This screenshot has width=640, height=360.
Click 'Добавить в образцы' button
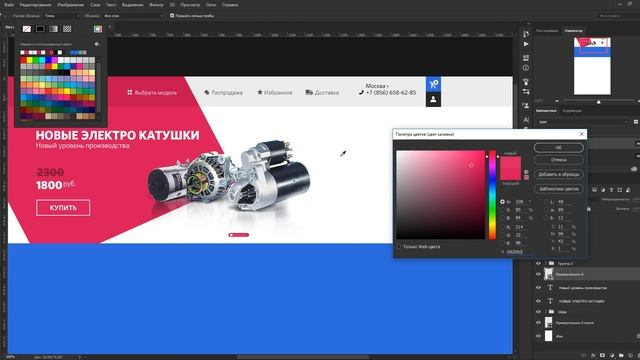click(x=558, y=174)
